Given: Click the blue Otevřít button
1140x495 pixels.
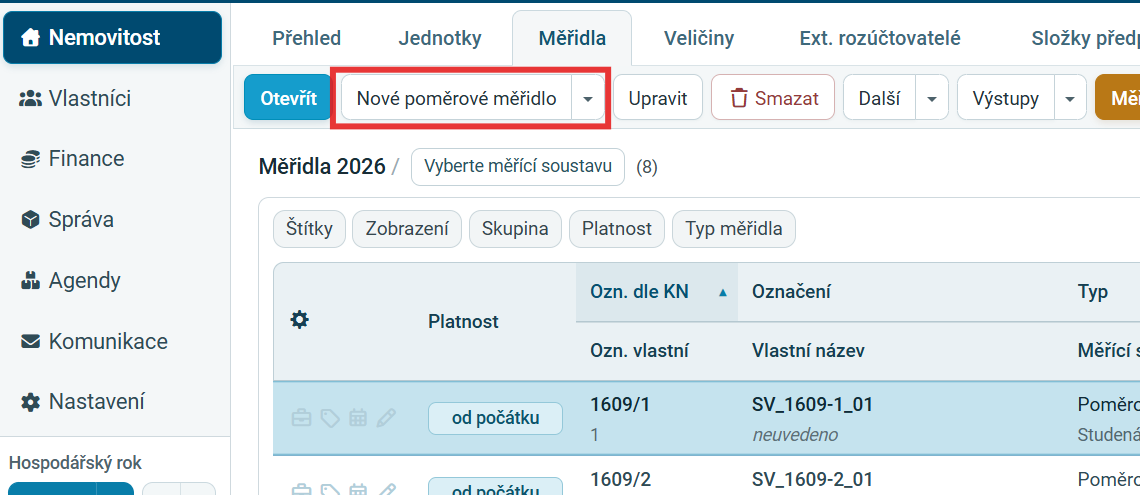Looking at the screenshot, I should click(287, 97).
